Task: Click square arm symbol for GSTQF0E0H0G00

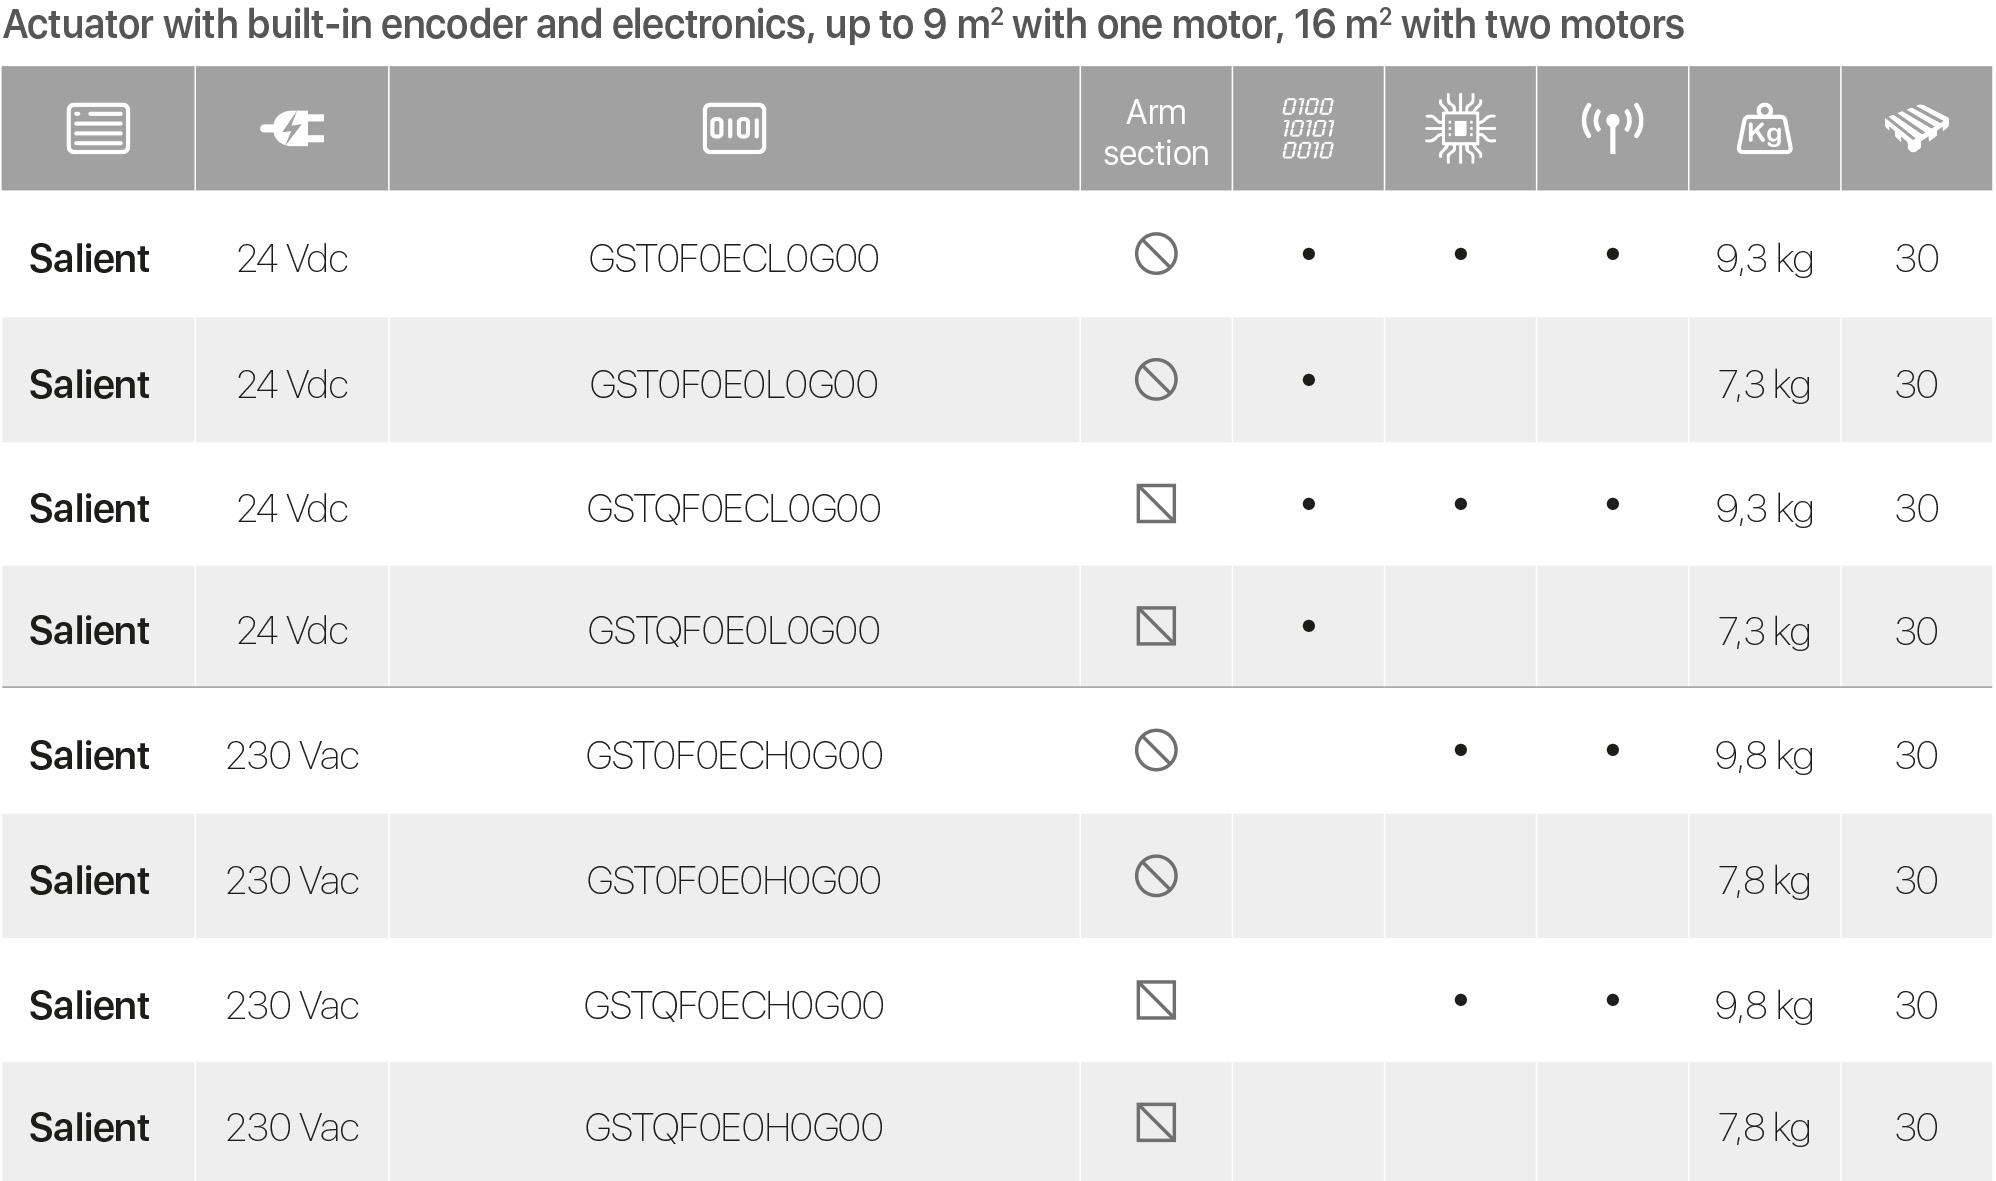Action: click(1156, 1123)
